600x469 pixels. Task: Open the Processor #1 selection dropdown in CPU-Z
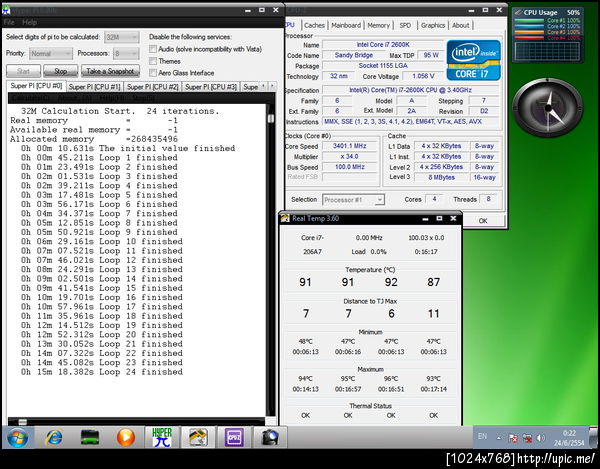coord(353,200)
